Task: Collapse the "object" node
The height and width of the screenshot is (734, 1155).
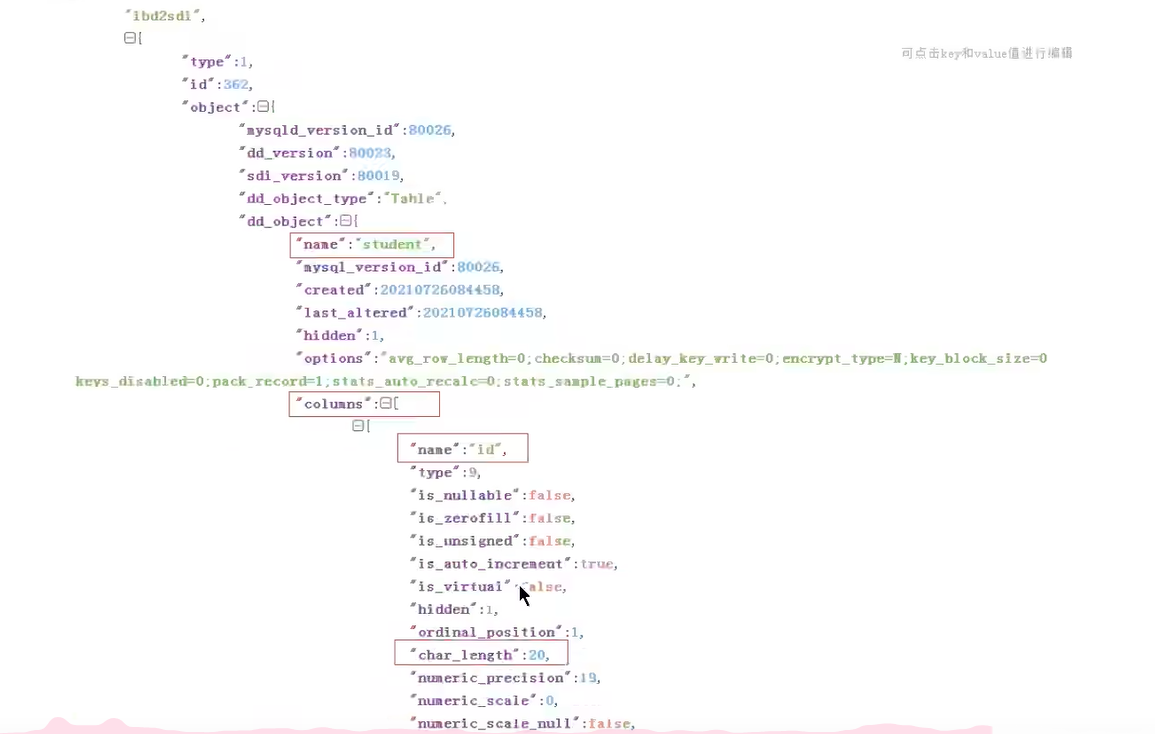Action: [263, 107]
